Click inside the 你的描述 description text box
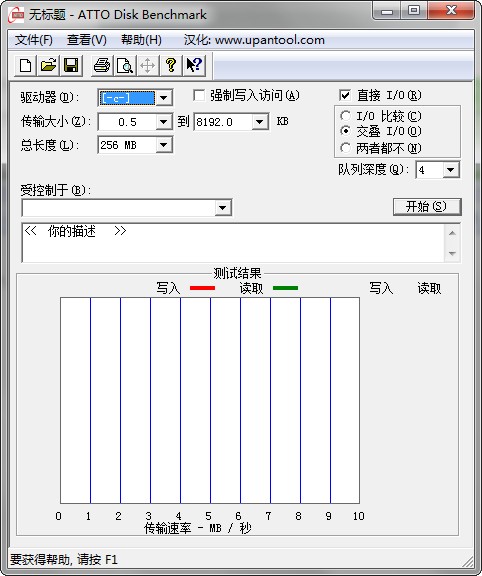482x576 pixels. click(233, 242)
